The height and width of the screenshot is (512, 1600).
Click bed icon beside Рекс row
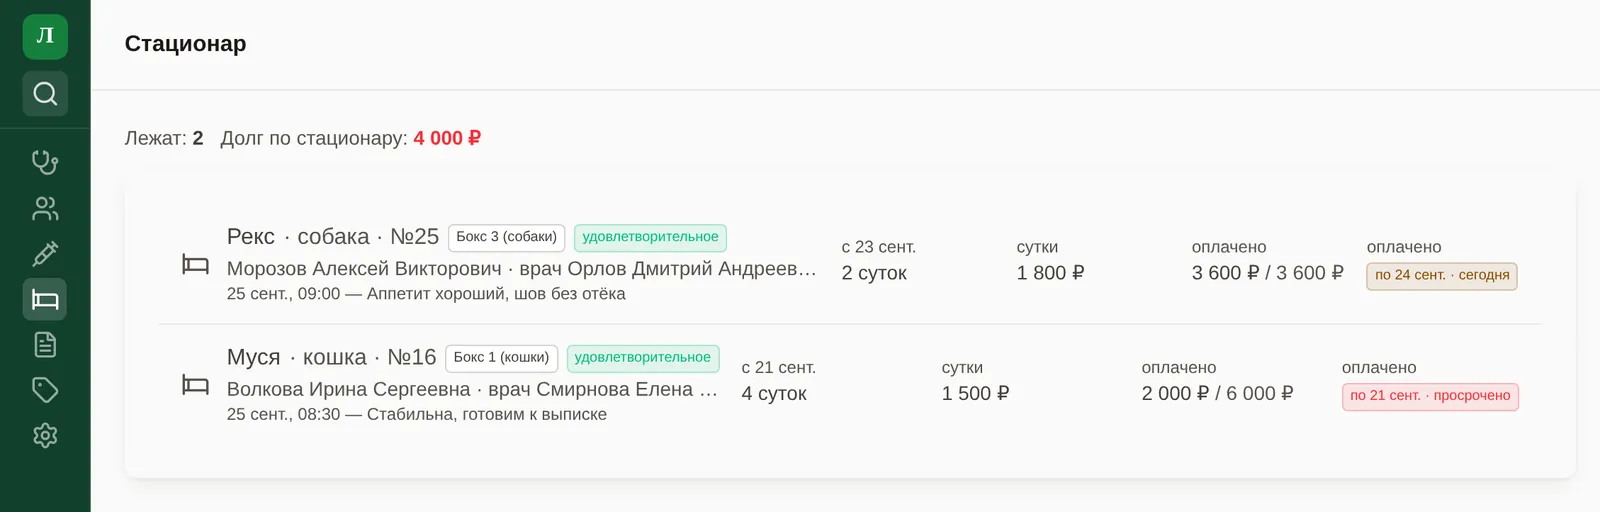coord(195,264)
